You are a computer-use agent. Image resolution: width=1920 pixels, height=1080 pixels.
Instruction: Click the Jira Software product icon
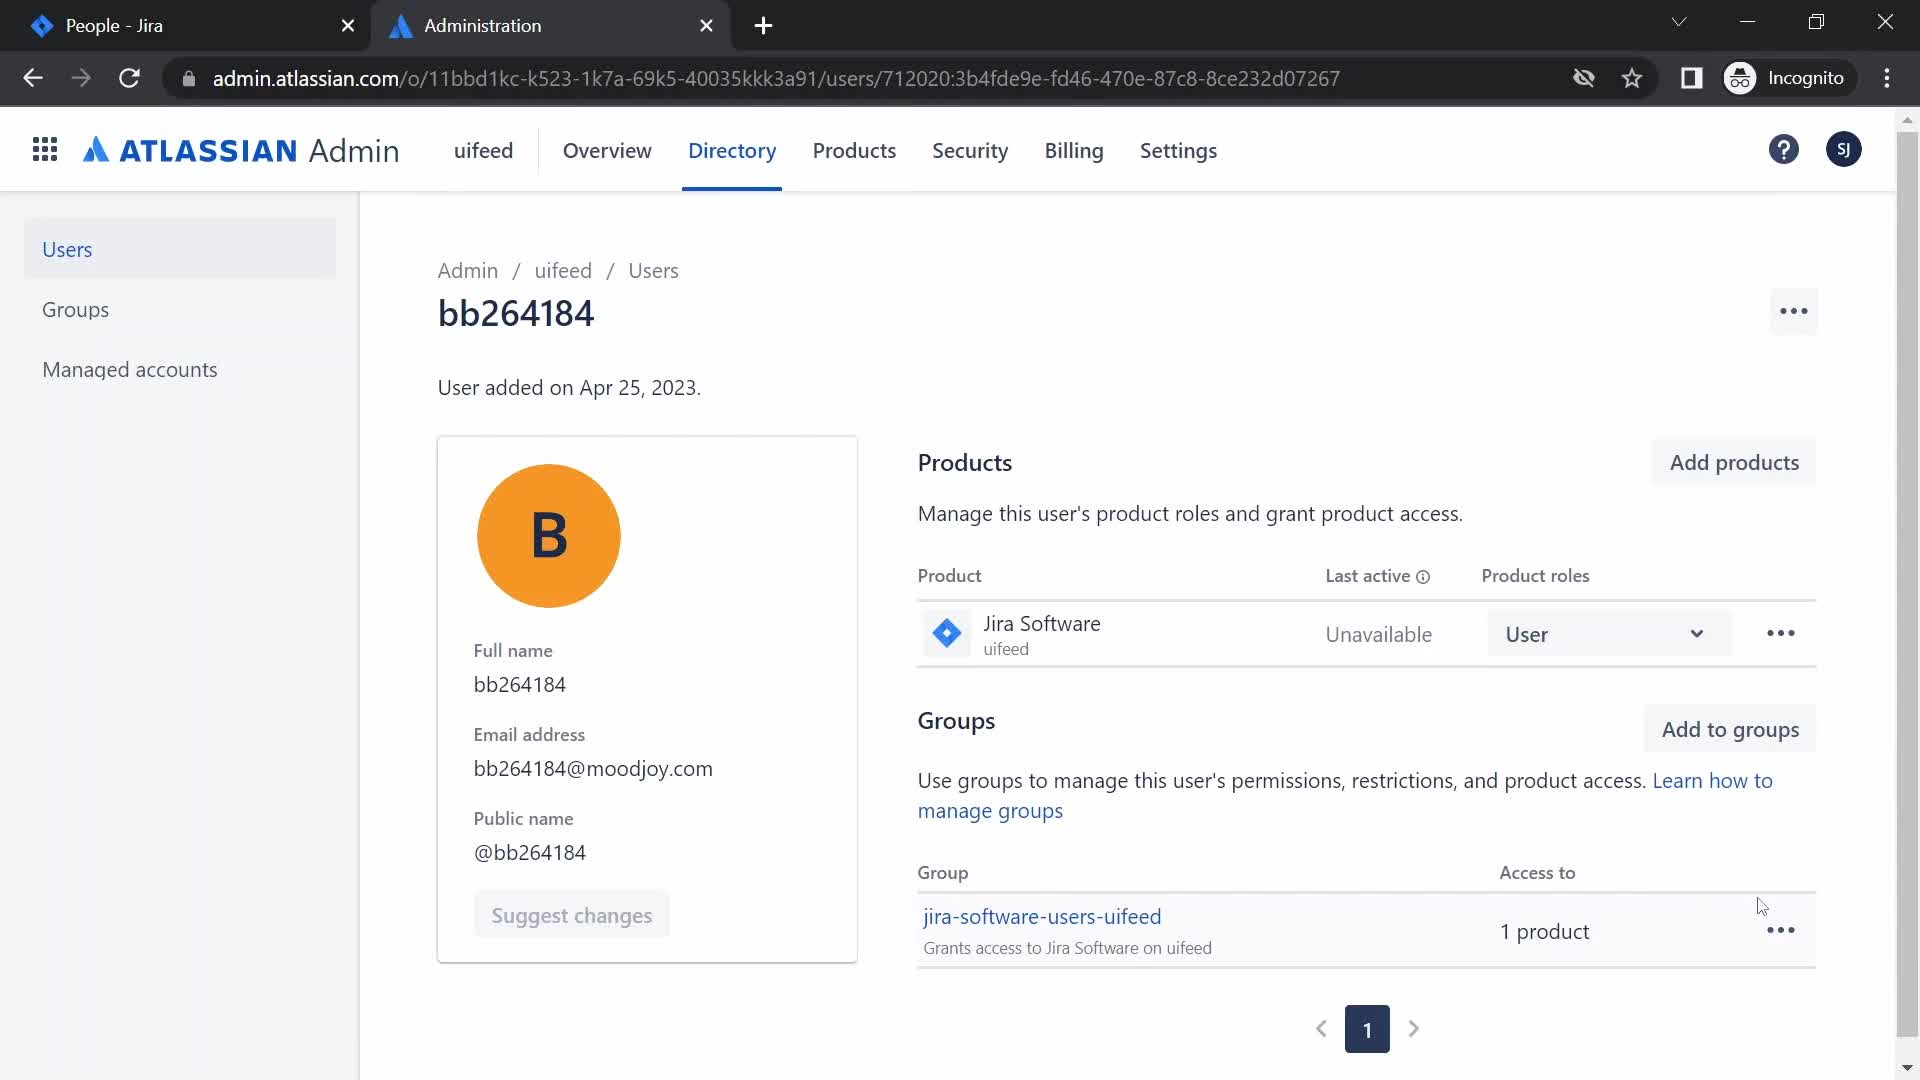tap(946, 634)
